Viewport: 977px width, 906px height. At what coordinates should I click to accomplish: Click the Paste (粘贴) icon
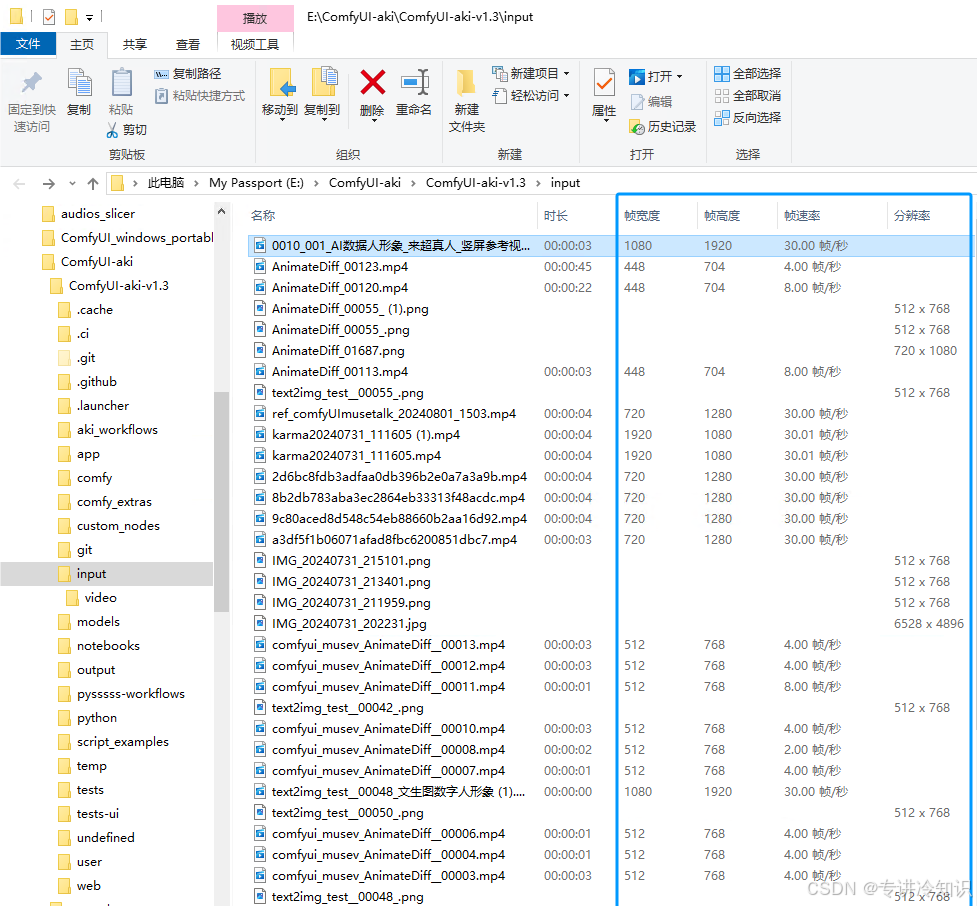pyautogui.click(x=121, y=84)
